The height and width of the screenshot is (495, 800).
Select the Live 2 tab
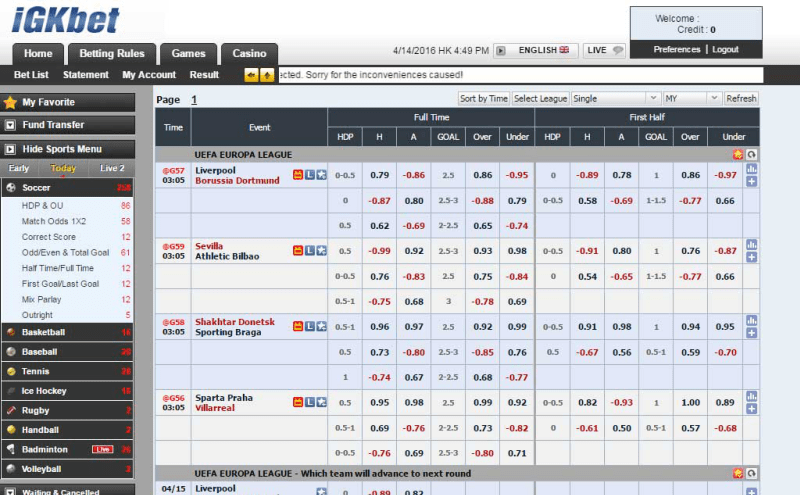point(112,168)
